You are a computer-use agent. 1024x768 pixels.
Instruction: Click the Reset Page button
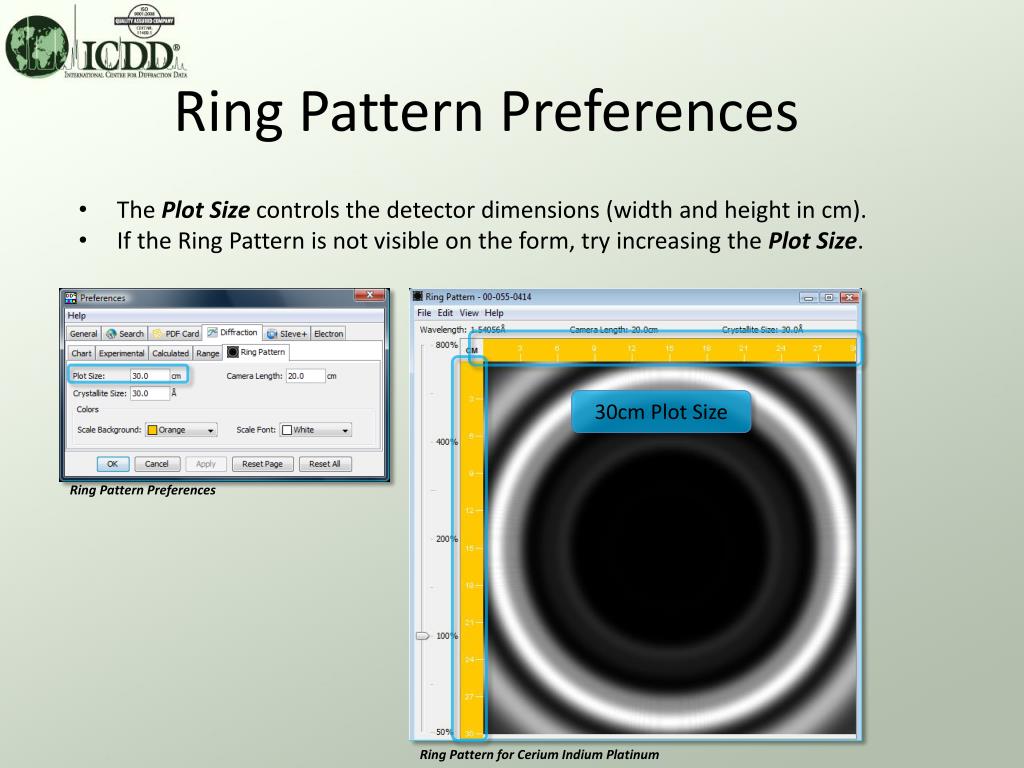[x=263, y=464]
